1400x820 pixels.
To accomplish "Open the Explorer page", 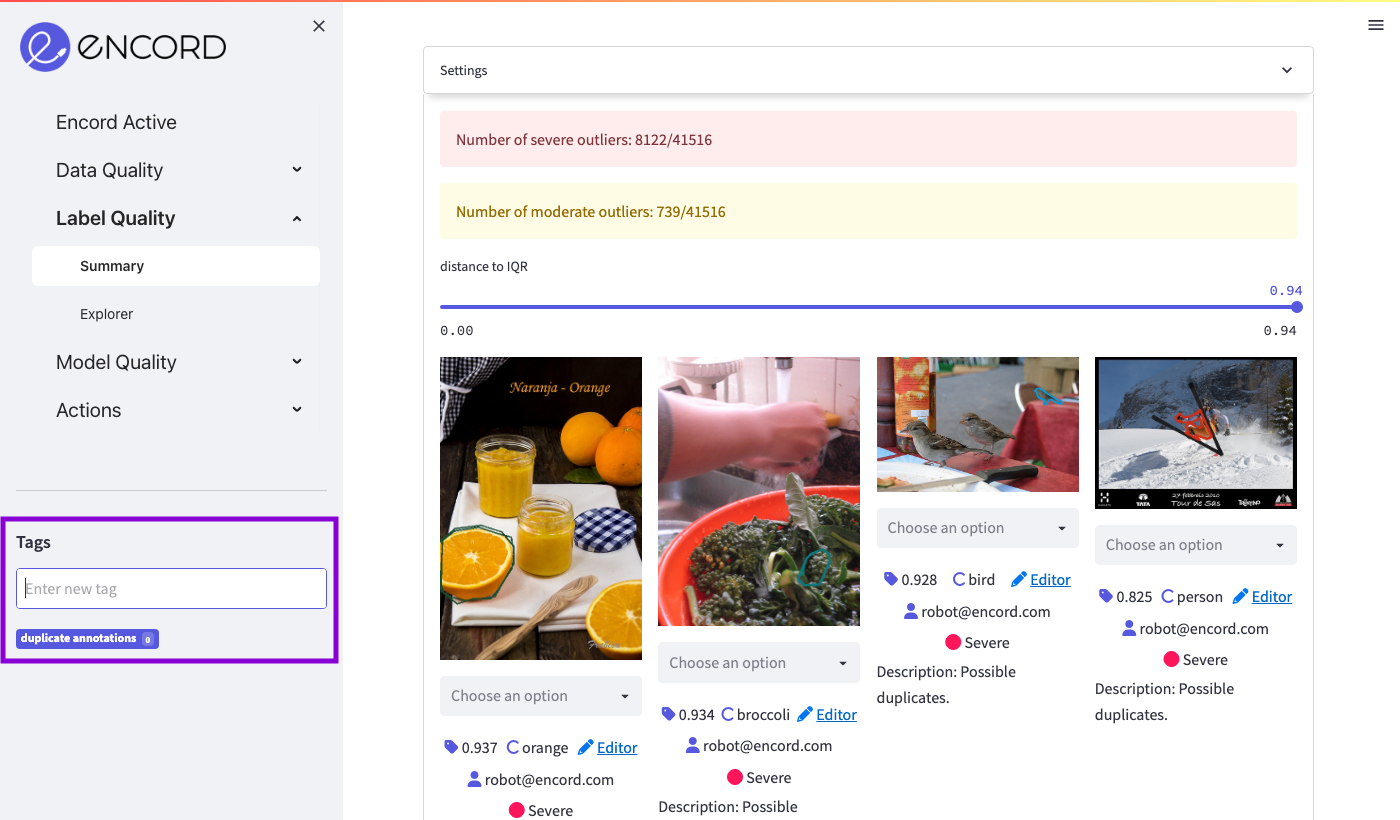I will point(107,314).
